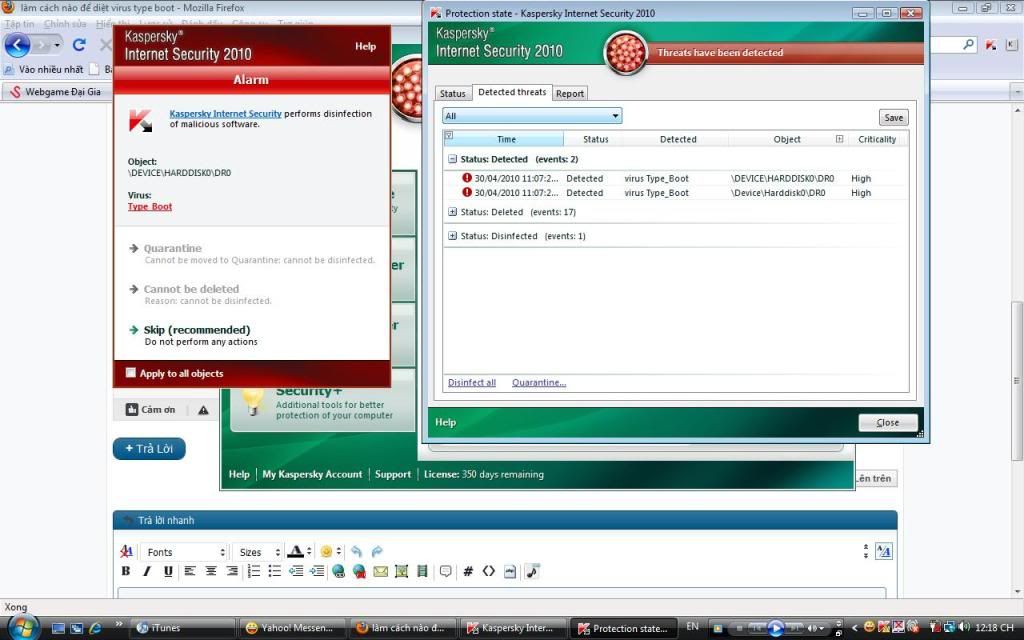Open the Report tab
Screen dimensions: 1024x640
click(x=569, y=93)
